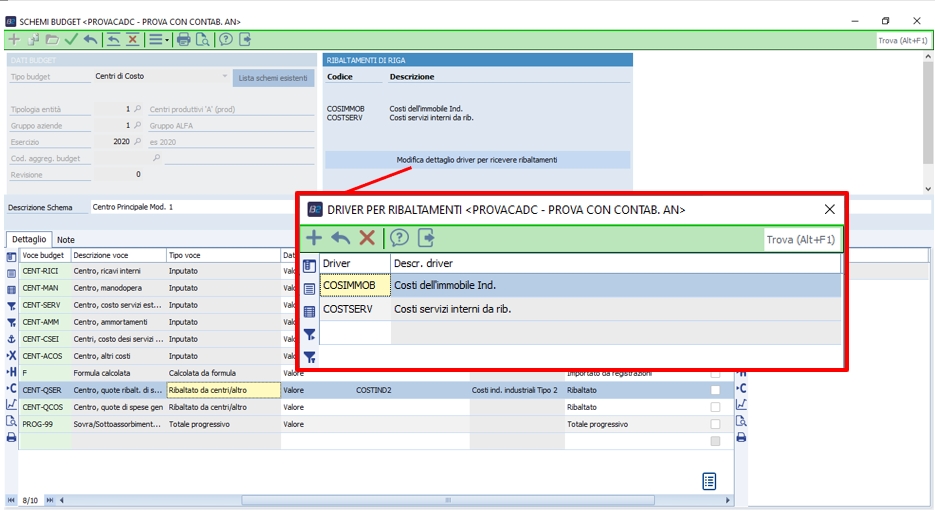Click the right arrow of the horizontal scrollbar
Screen dimensions: 935x511
[727, 500]
